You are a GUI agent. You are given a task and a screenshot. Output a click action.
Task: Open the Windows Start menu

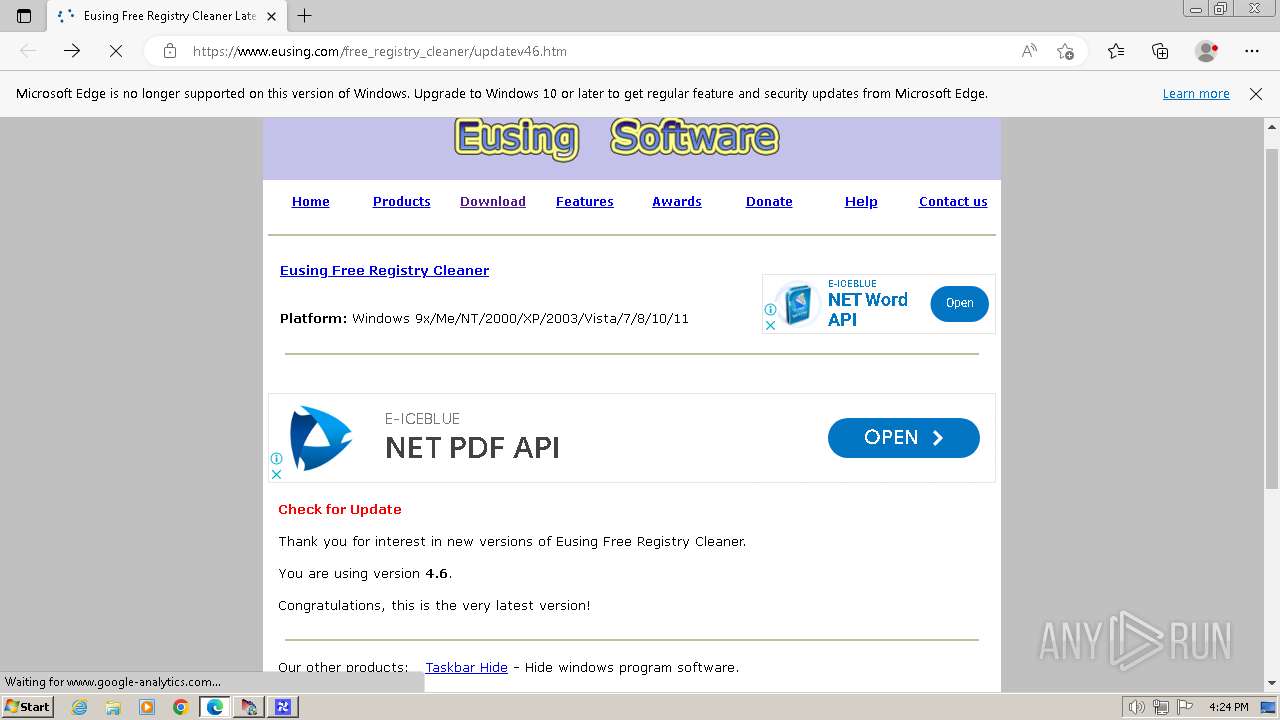(x=28, y=707)
